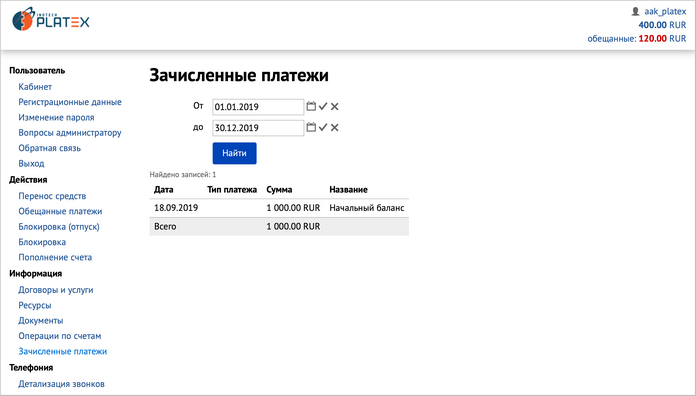Click the Пользователь section header
This screenshot has height=396, width=696.
[x=37, y=71]
